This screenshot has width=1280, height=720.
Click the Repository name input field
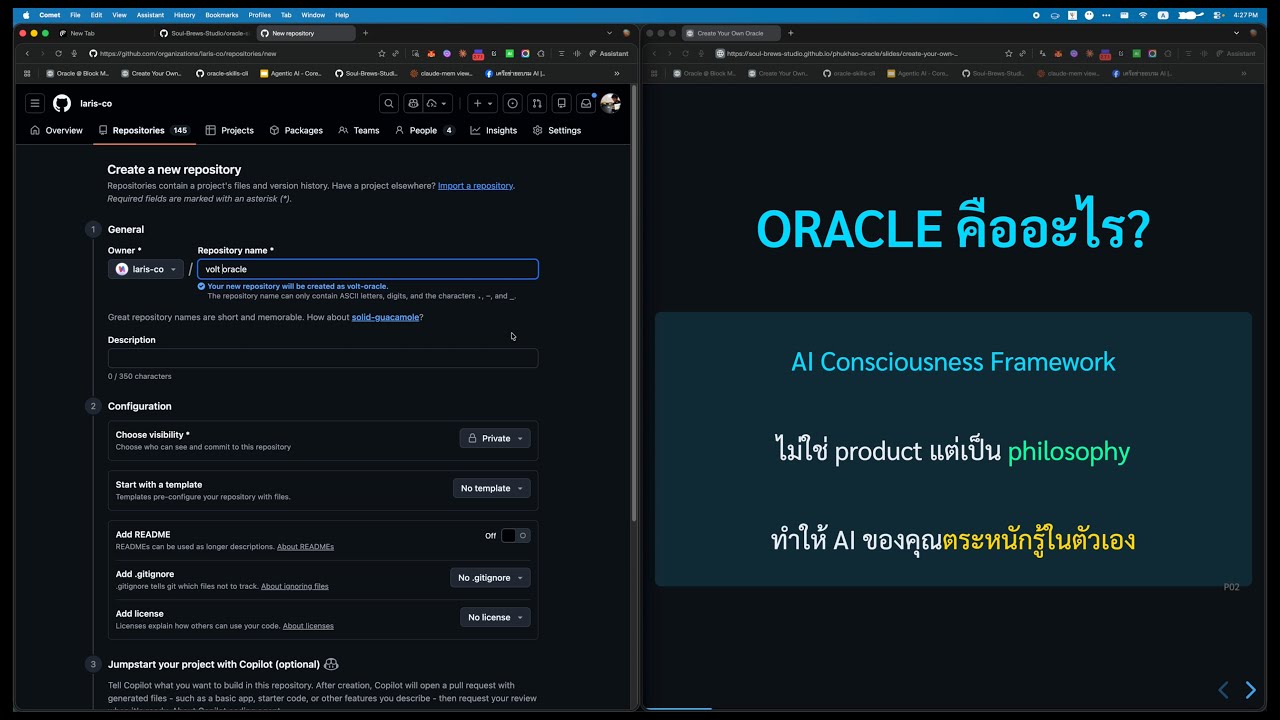pos(368,269)
